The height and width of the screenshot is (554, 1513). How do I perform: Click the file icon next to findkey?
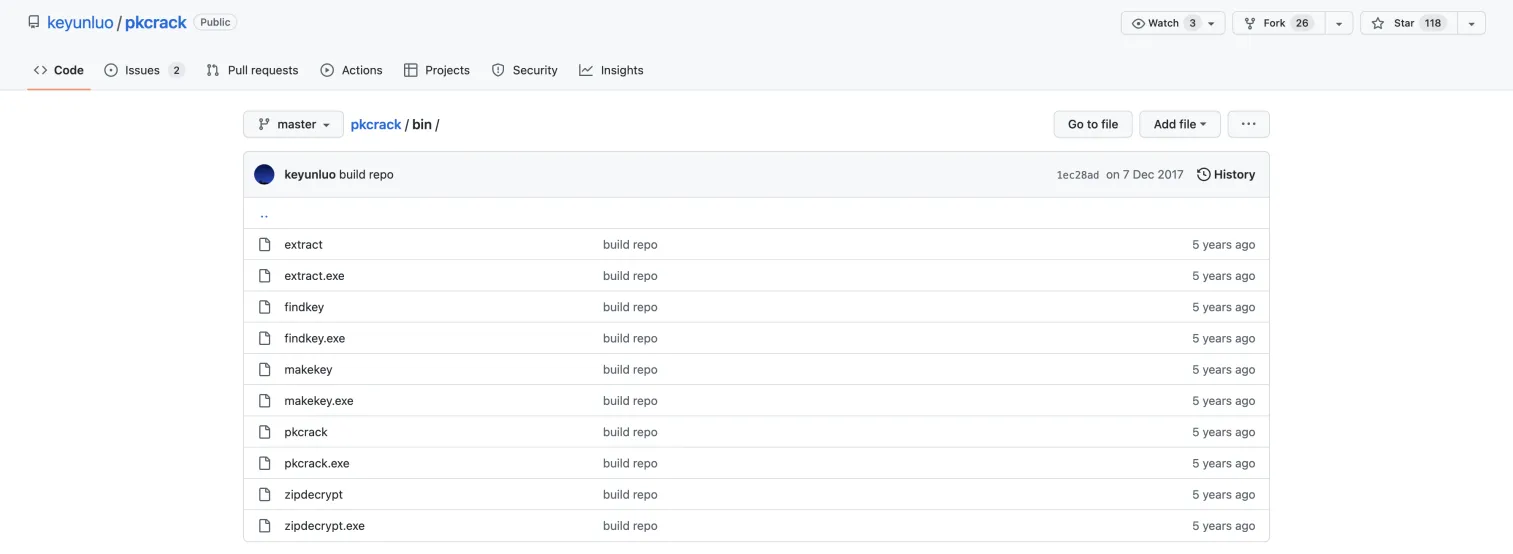(x=264, y=307)
